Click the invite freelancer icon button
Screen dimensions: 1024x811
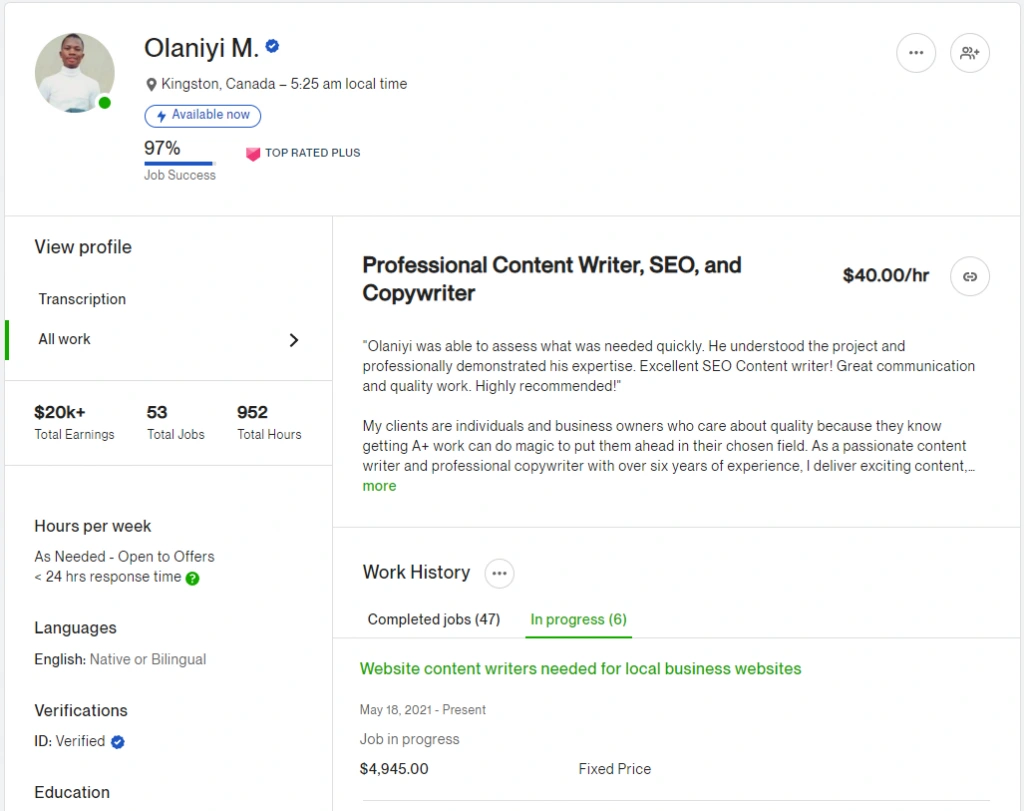pyautogui.click(x=969, y=53)
